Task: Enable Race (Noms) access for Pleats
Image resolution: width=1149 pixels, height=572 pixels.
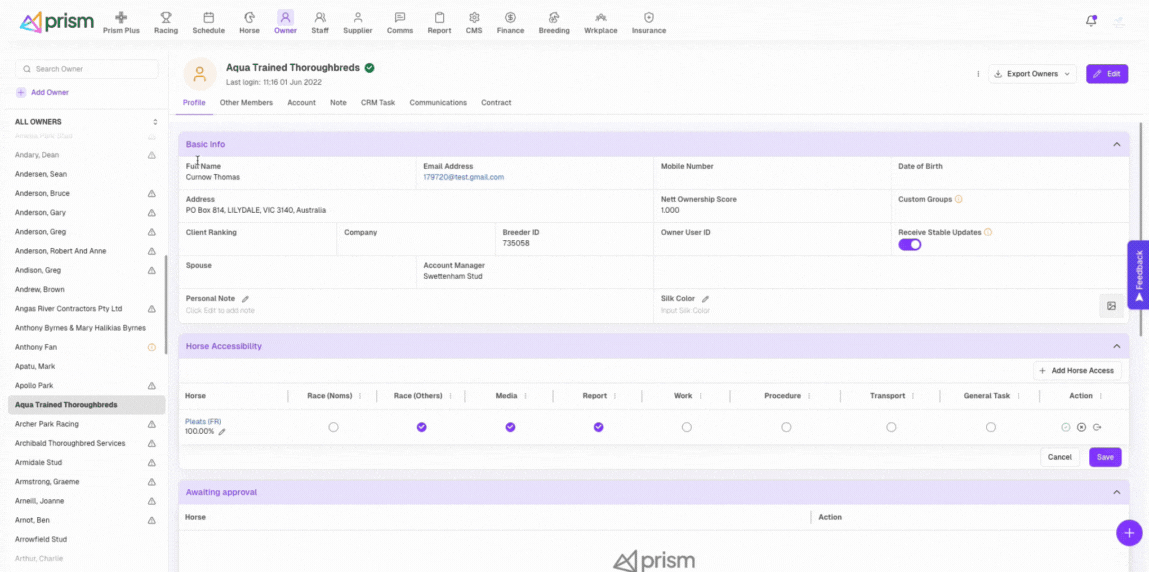Action: (x=333, y=427)
